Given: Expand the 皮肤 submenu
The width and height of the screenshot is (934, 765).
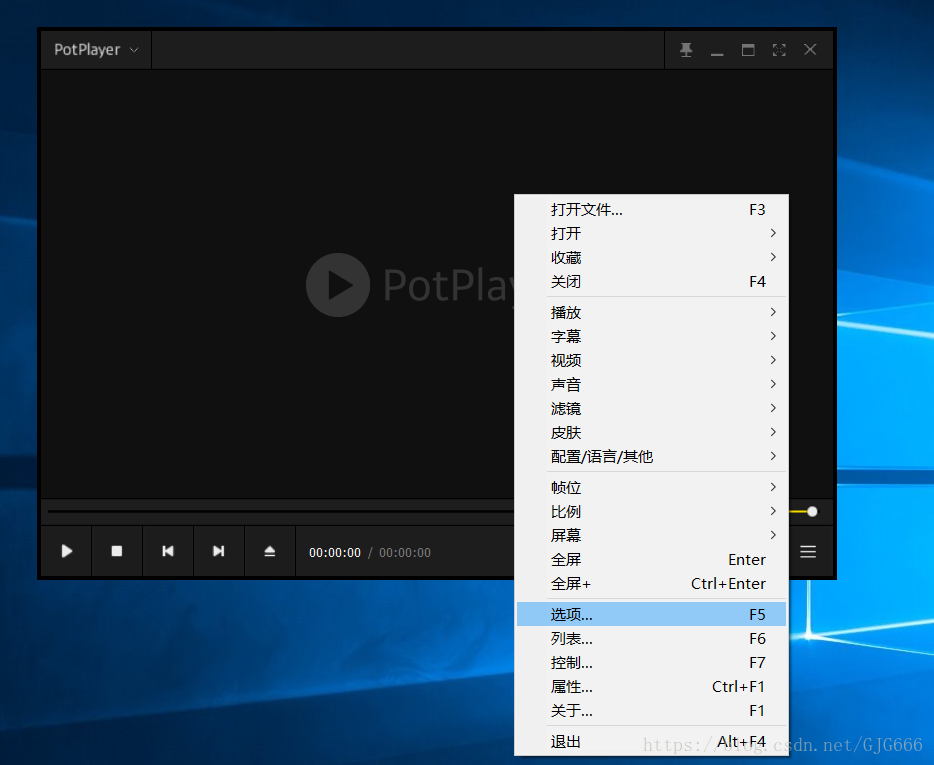Looking at the screenshot, I should pyautogui.click(x=652, y=433).
